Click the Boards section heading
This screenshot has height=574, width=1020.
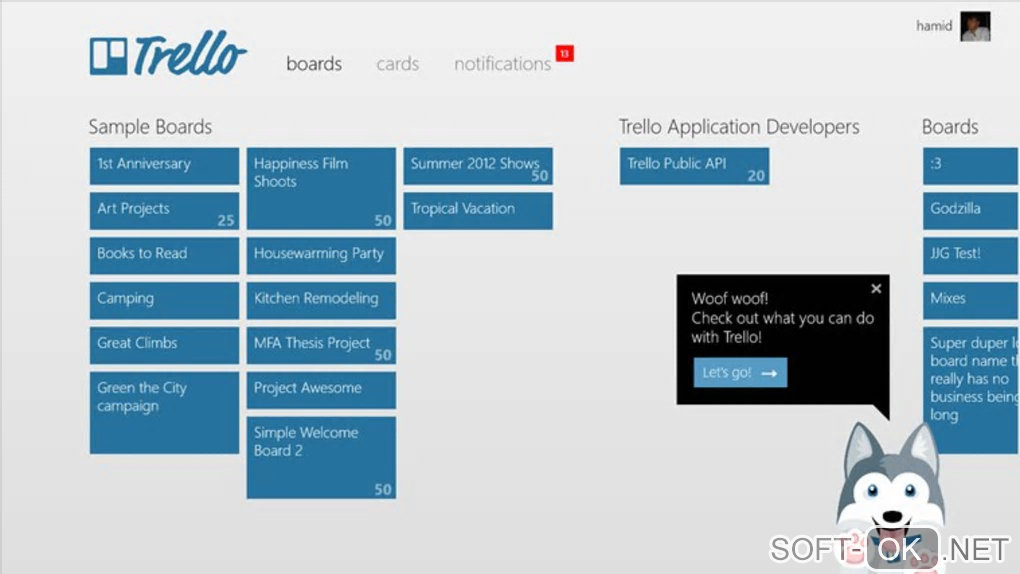pyautogui.click(x=950, y=126)
